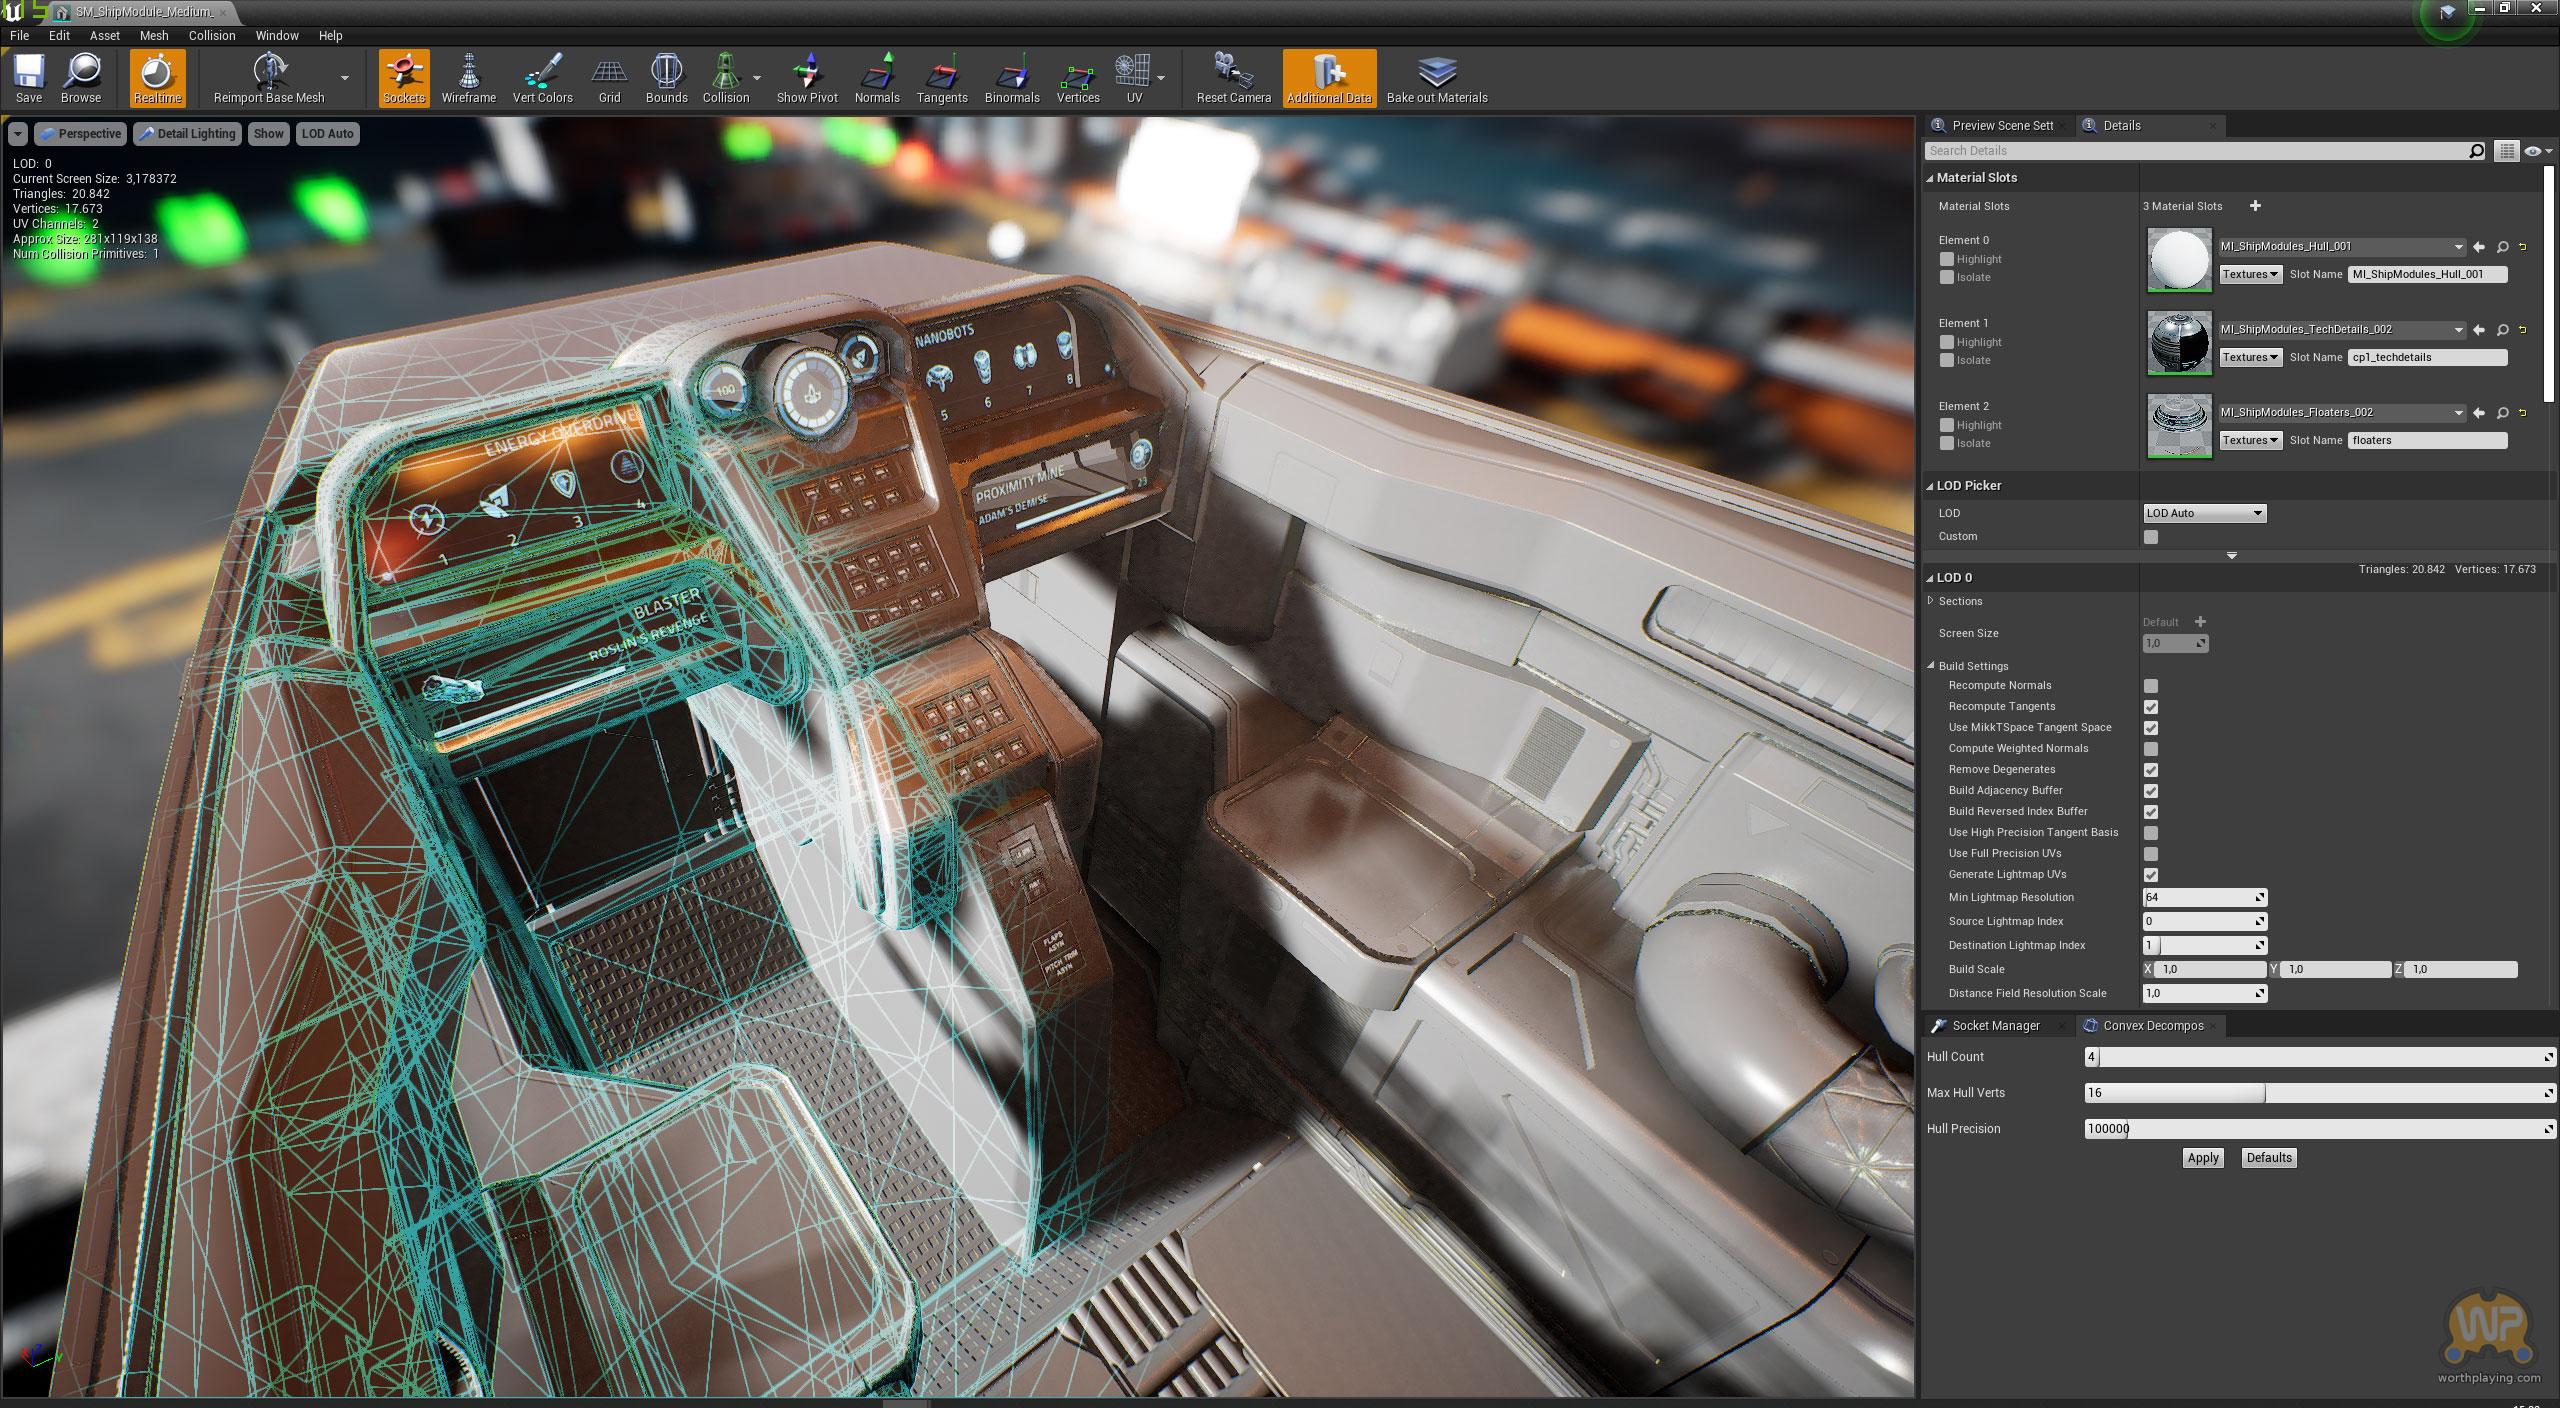Open the Collision menu

coord(212,35)
